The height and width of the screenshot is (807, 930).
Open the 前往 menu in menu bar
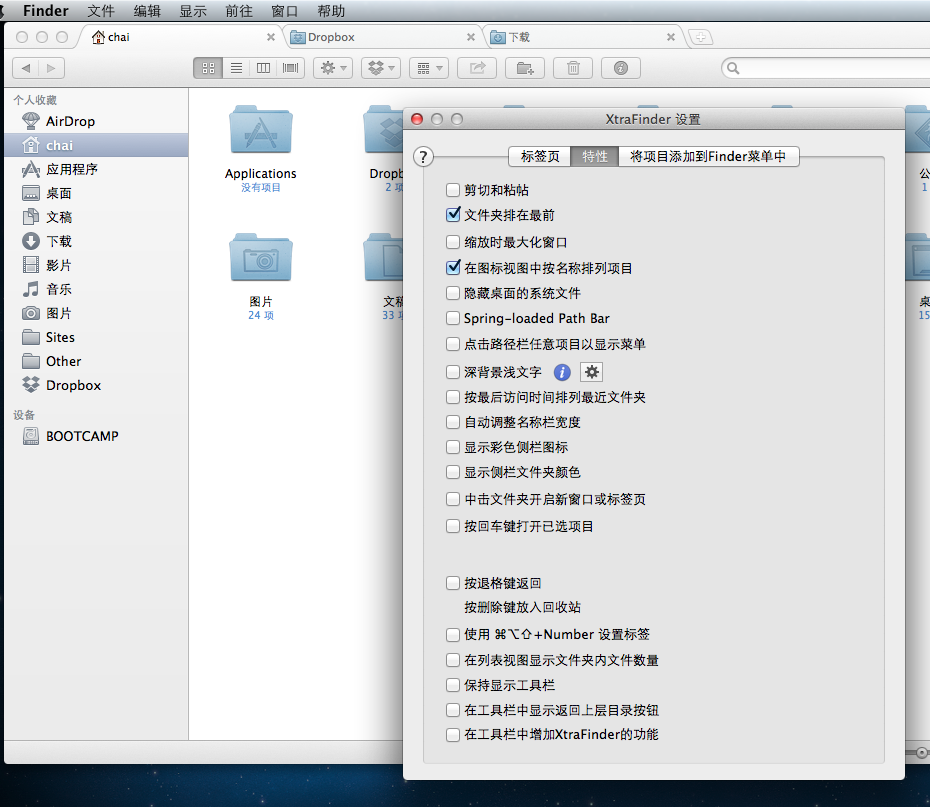click(239, 11)
